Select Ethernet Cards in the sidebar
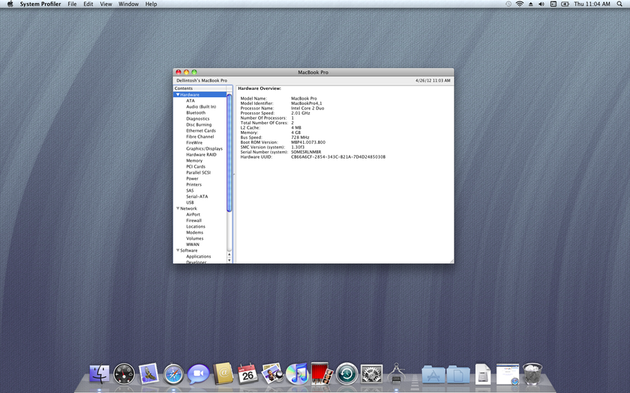Viewport: 630px width, 393px height. click(x=201, y=131)
